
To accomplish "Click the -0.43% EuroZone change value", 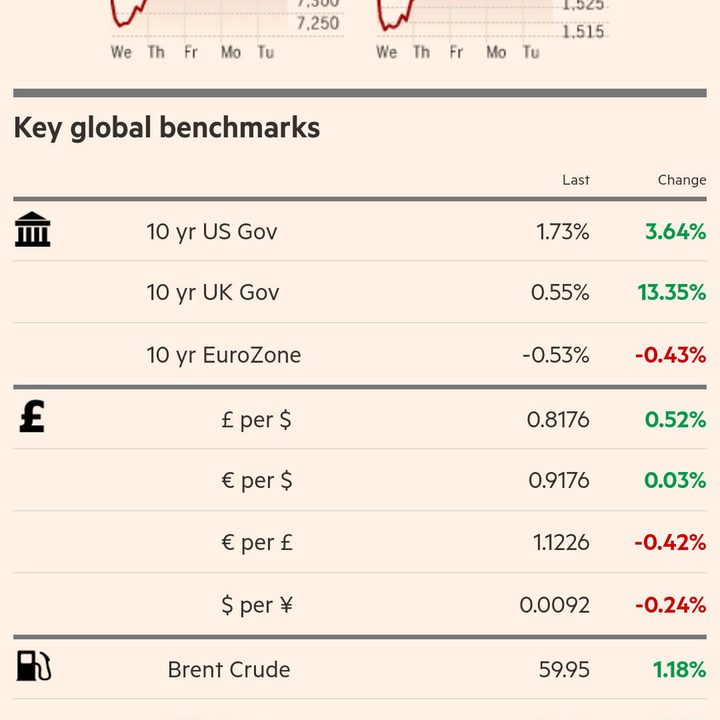I will 670,355.
